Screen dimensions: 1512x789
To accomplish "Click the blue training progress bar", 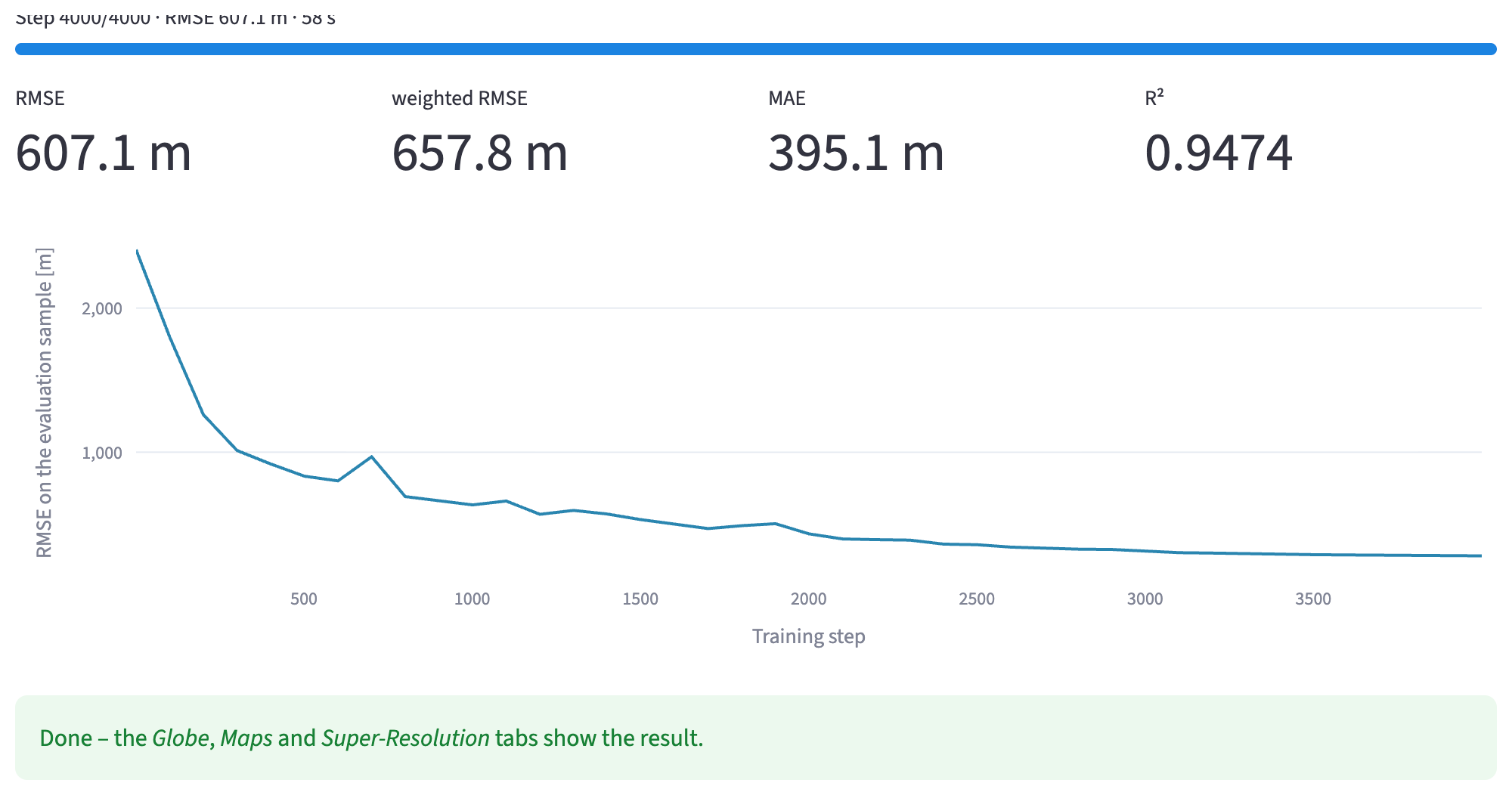I will pyautogui.click(x=756, y=48).
